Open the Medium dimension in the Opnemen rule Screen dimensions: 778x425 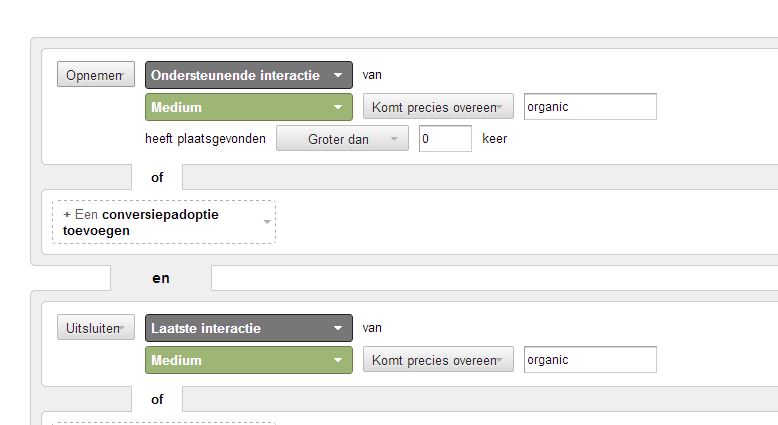point(249,107)
